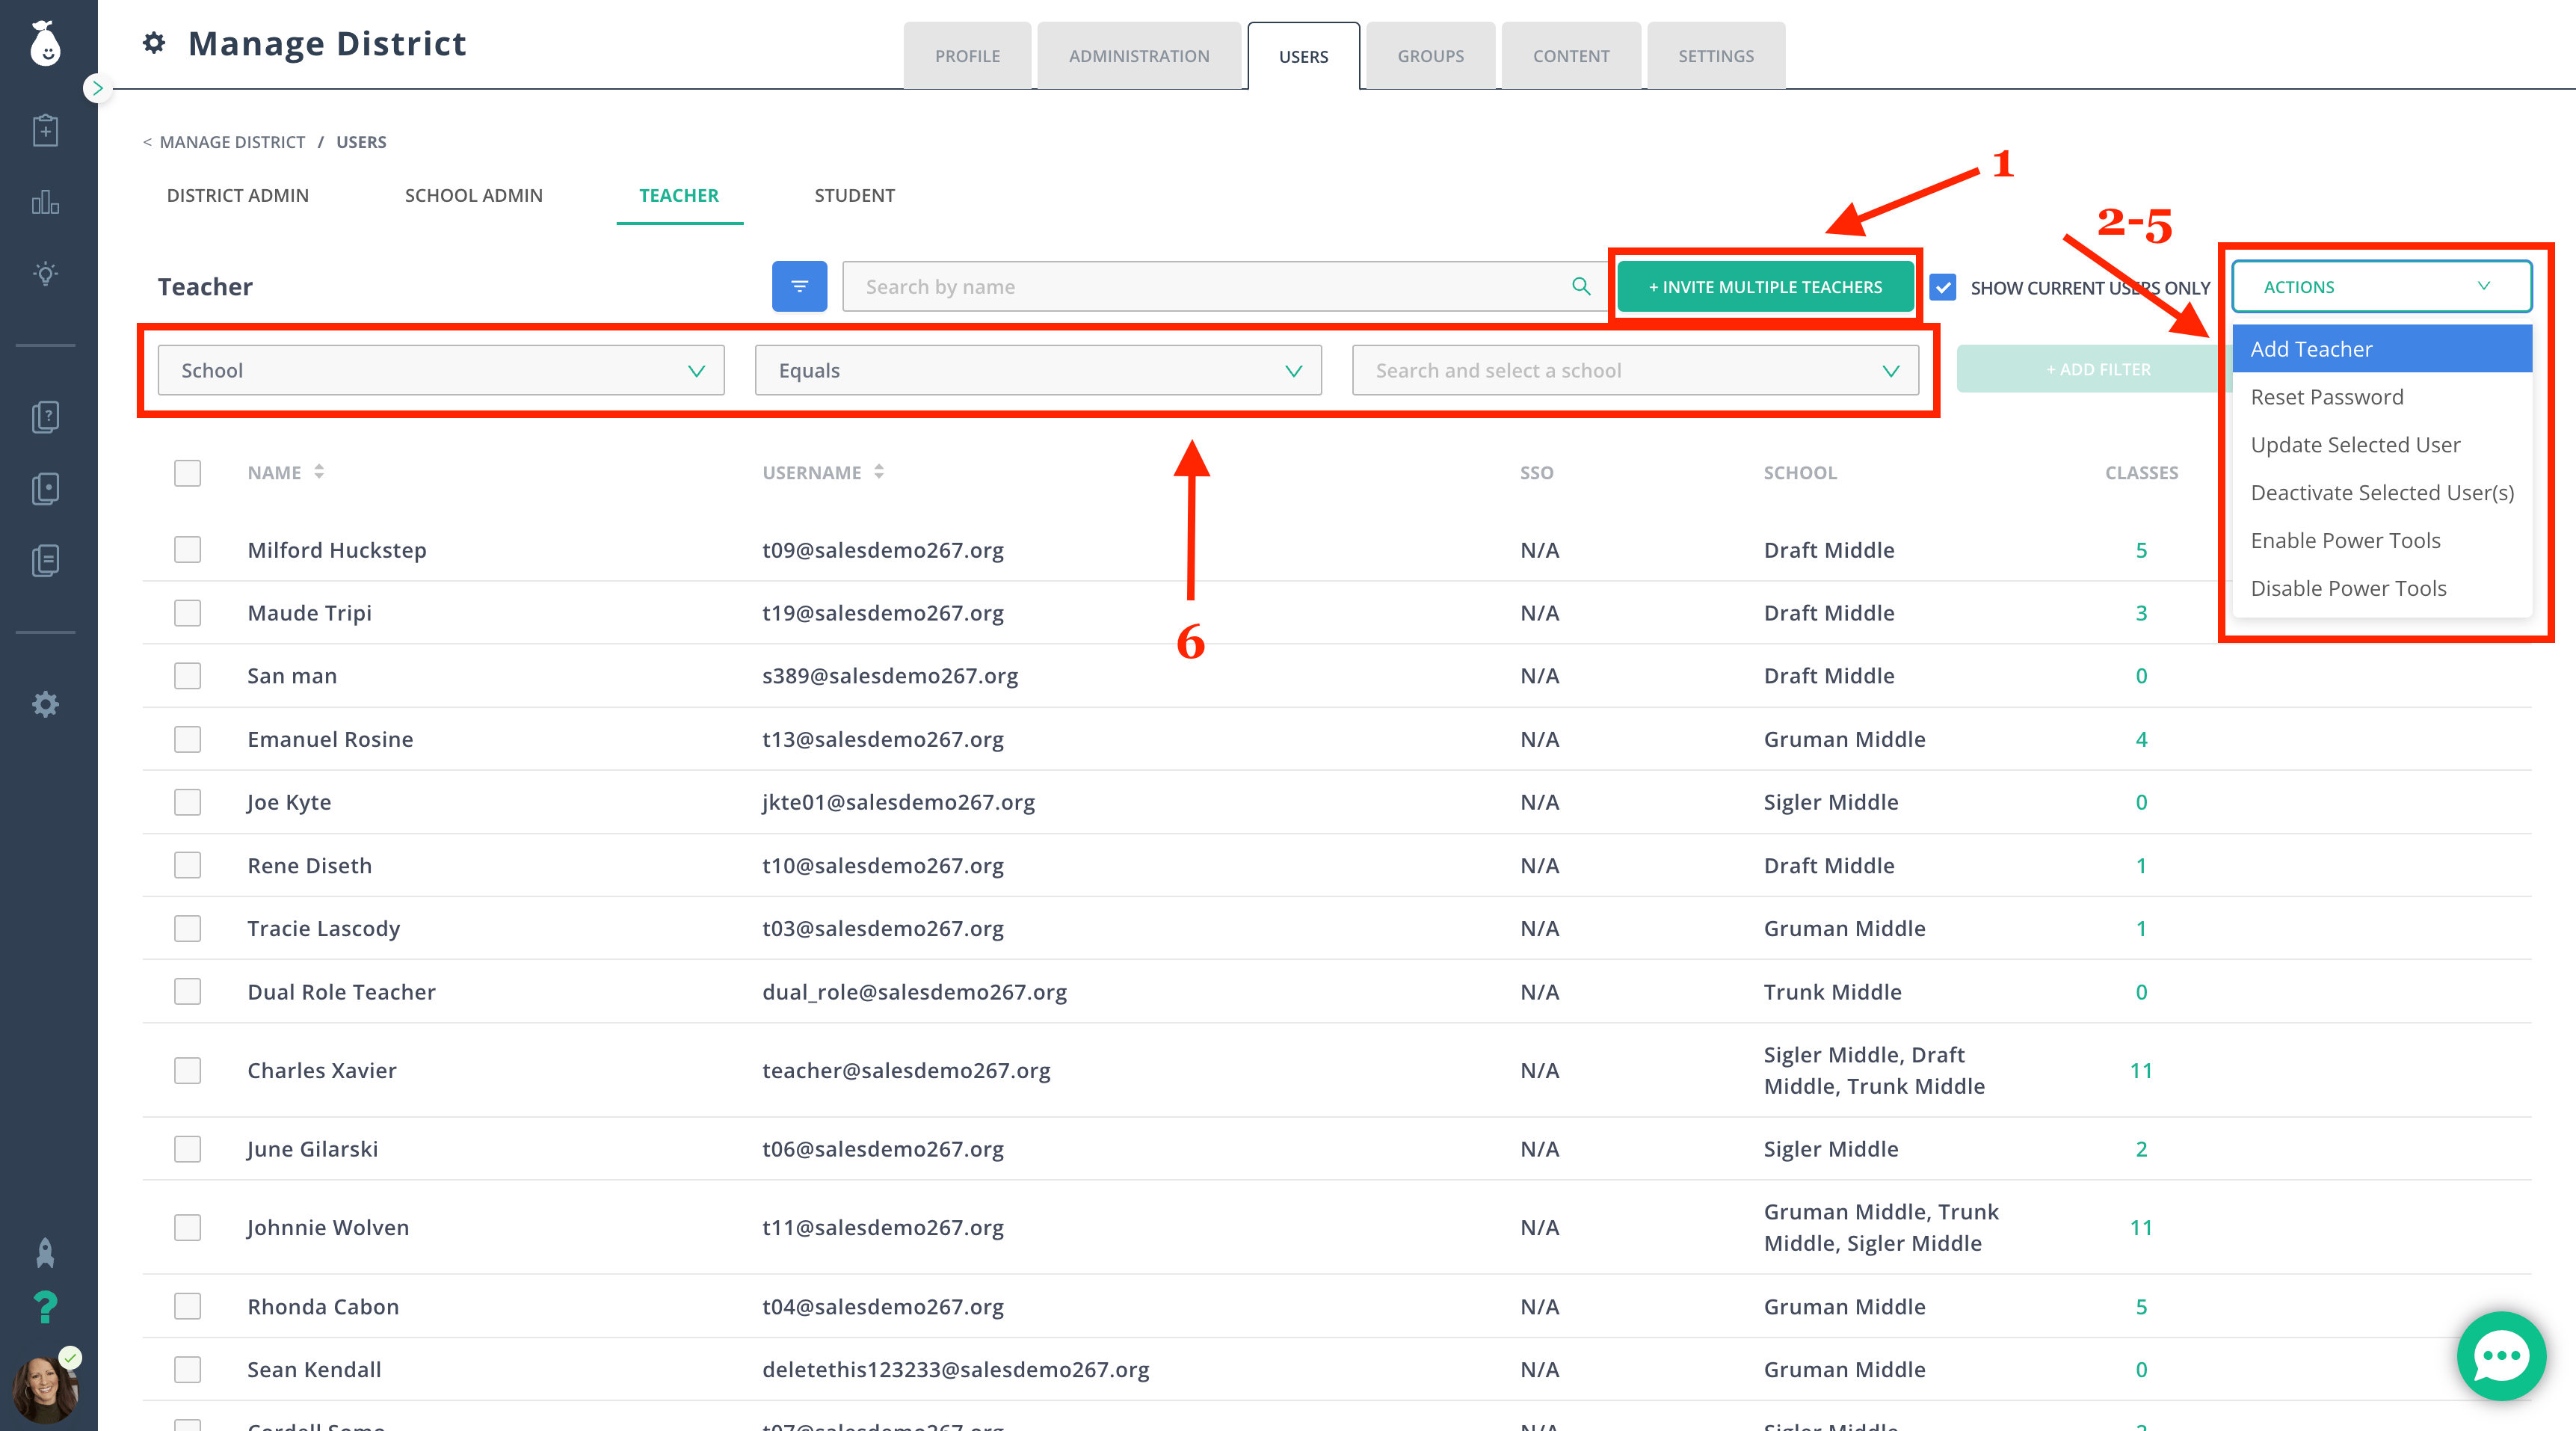Select the checkbox for Milford Huckstep
This screenshot has height=1431, width=2576.
(187, 550)
